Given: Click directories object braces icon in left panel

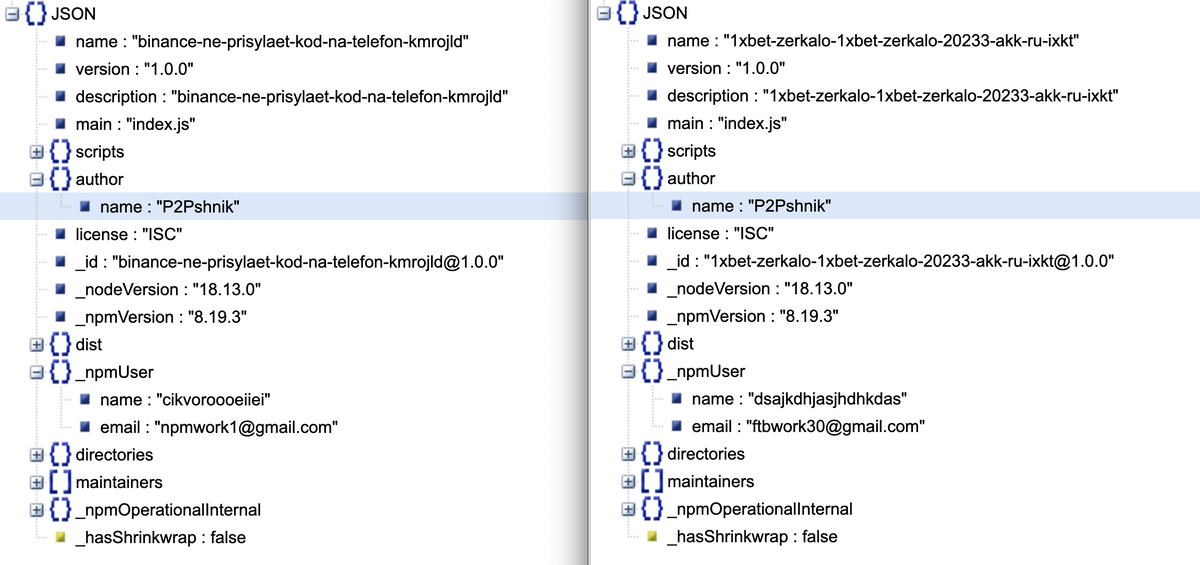Looking at the screenshot, I should [x=60, y=455].
